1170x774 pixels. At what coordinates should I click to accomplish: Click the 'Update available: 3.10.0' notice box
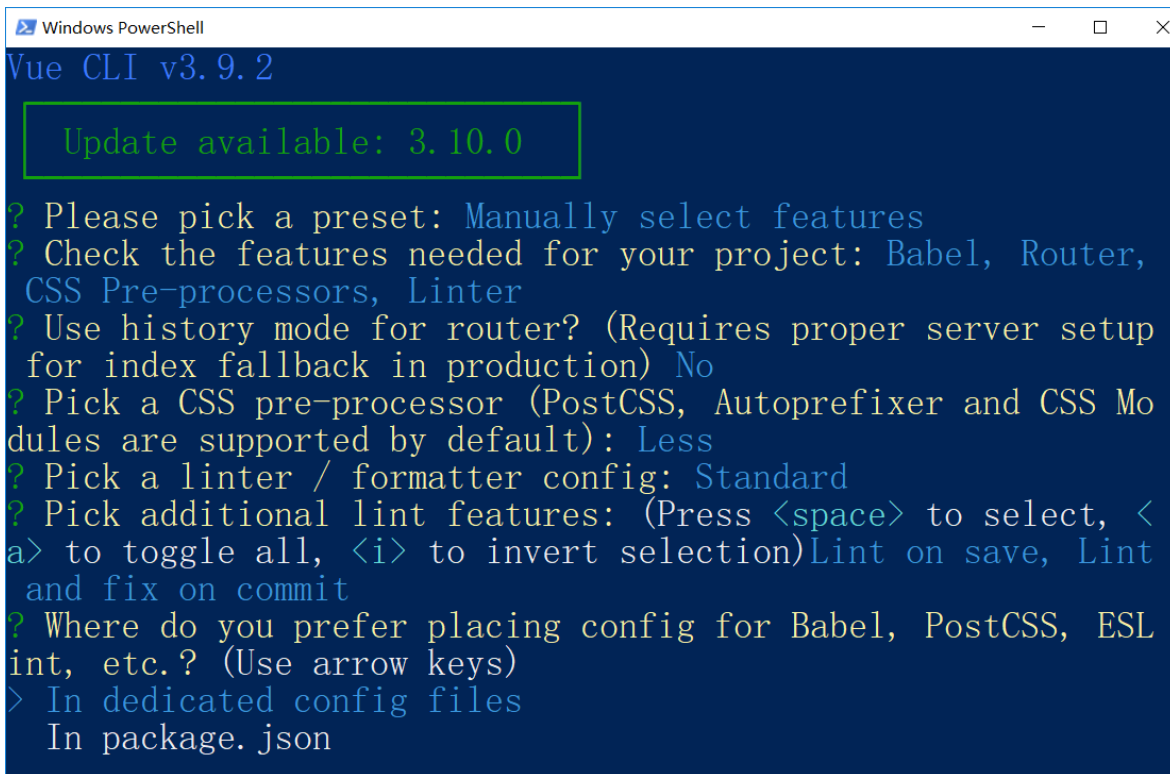pos(302,140)
